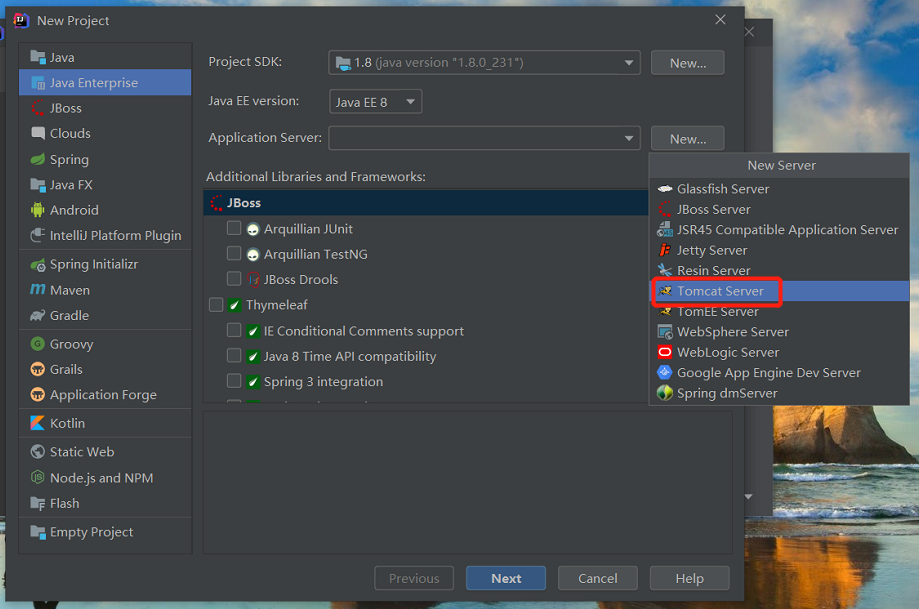Enable IE Conditional Comments support checkbox
Viewport: 919px width, 609px height.
point(234,331)
